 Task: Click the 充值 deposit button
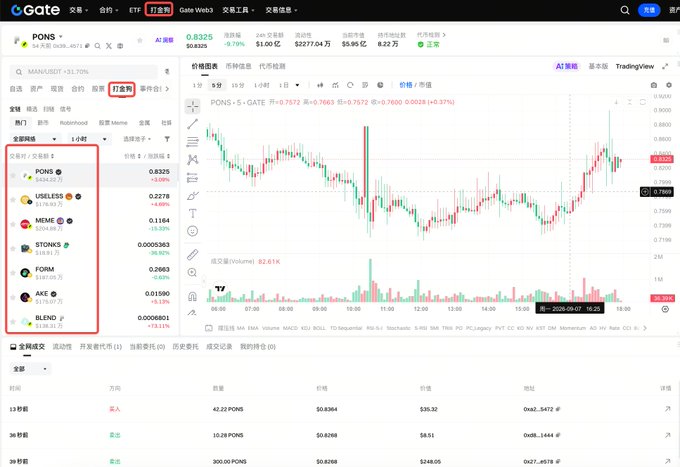click(x=649, y=10)
